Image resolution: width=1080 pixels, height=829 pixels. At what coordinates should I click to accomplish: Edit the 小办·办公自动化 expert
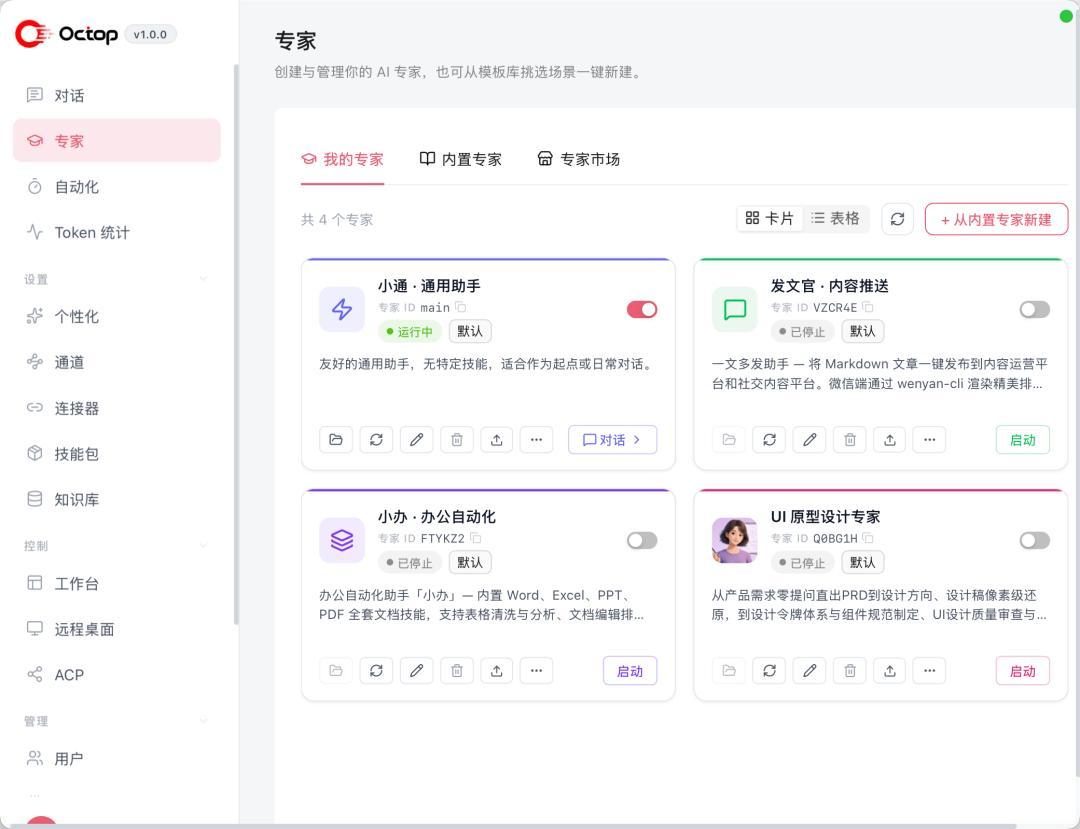416,671
